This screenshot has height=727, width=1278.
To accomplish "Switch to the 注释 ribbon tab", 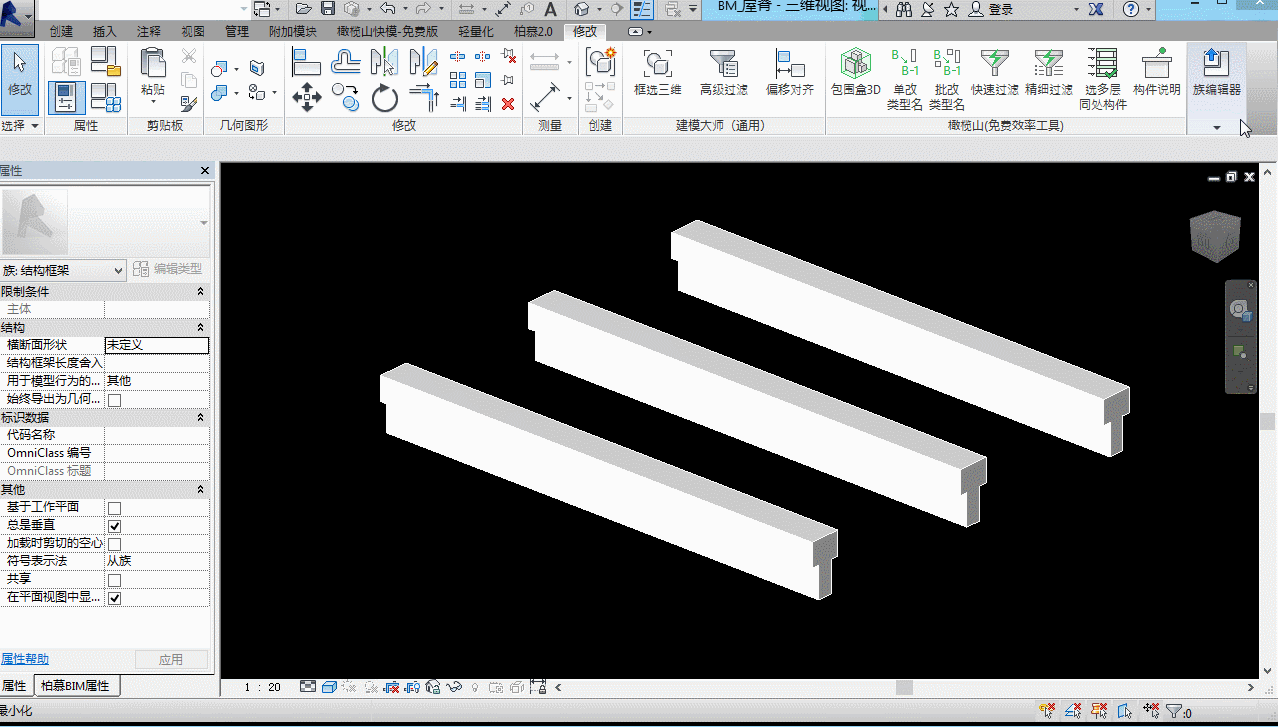I will click(149, 31).
